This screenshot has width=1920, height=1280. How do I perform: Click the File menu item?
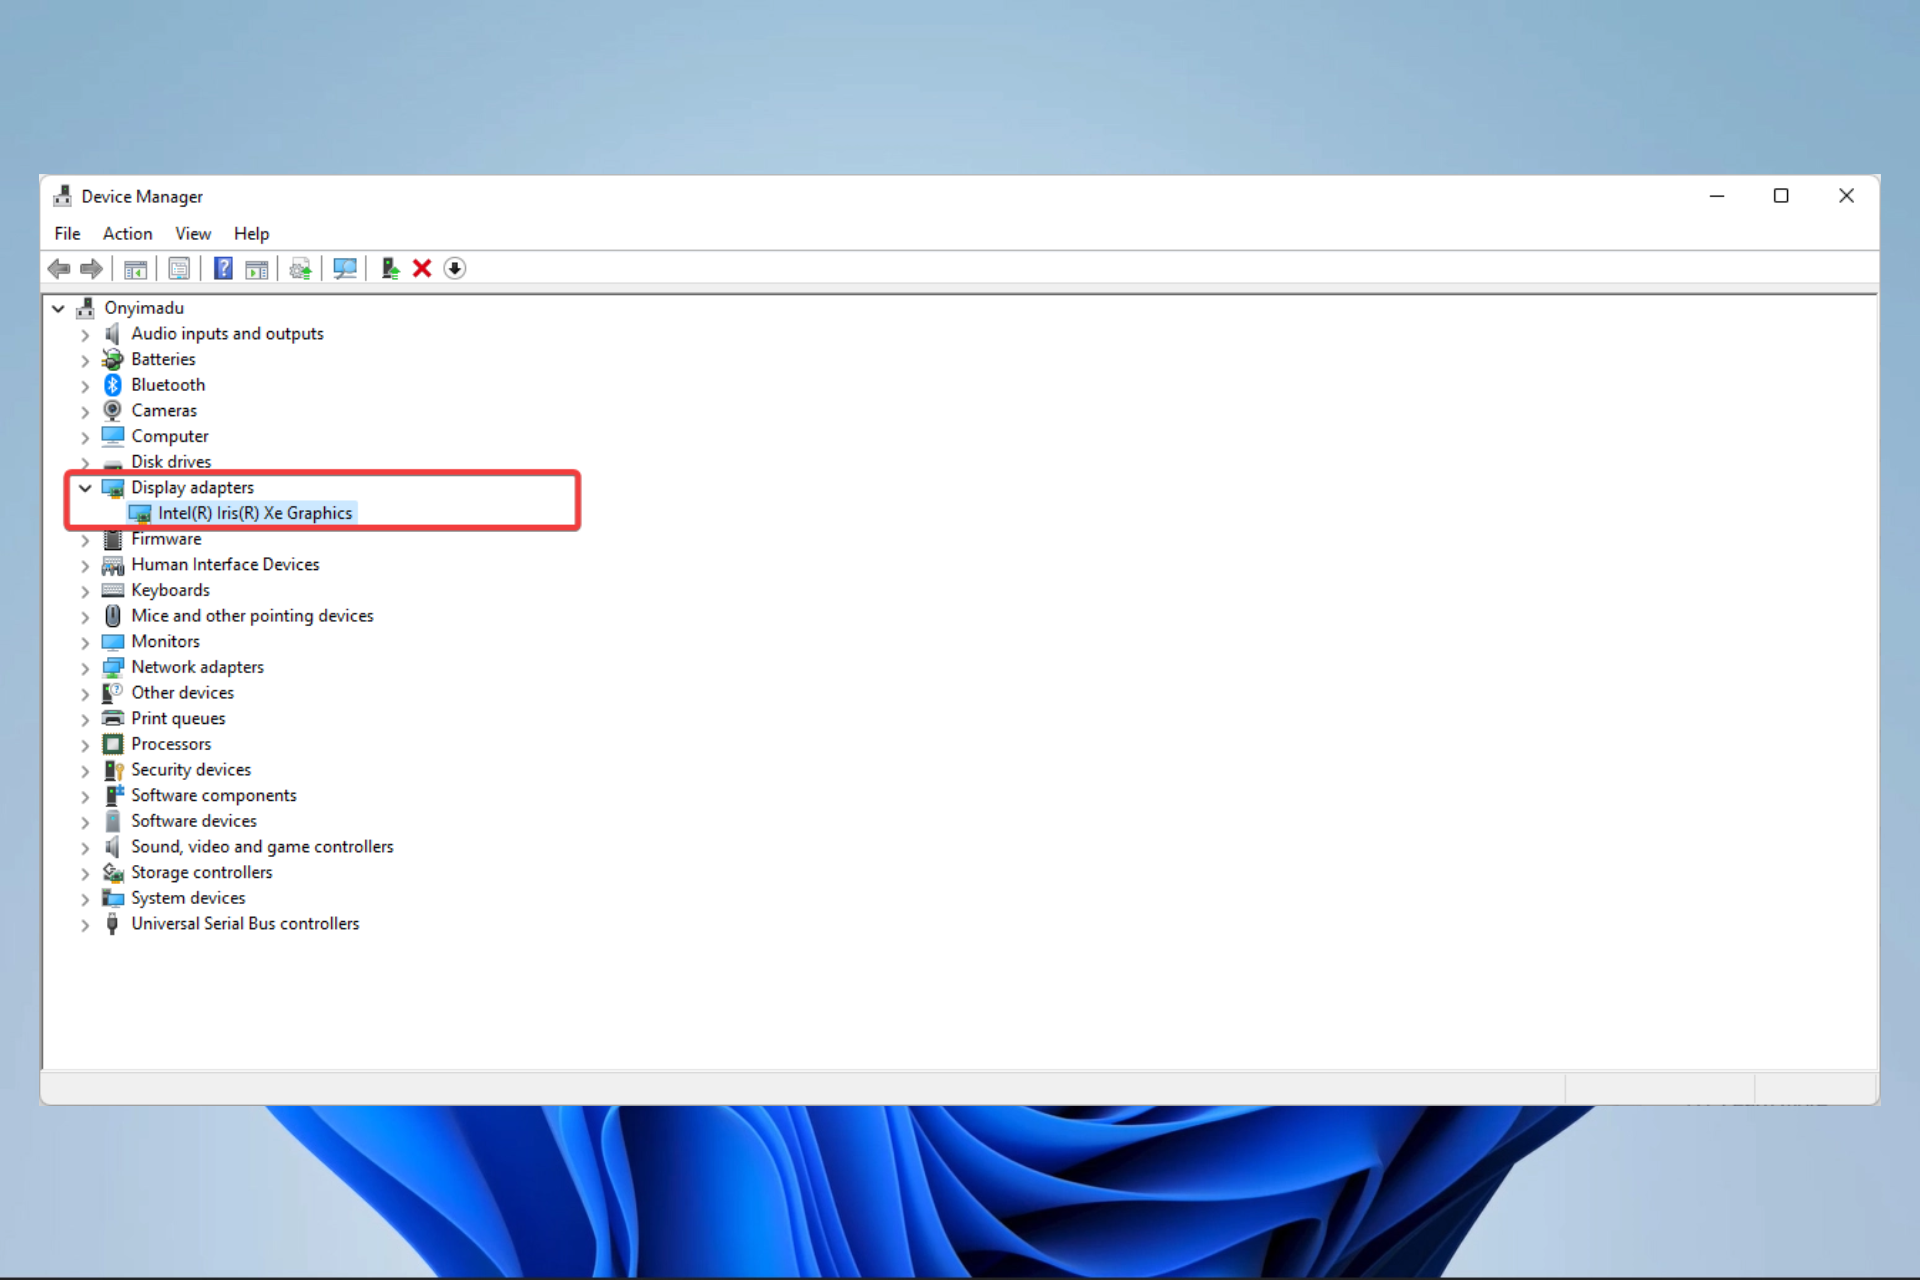[x=67, y=233]
